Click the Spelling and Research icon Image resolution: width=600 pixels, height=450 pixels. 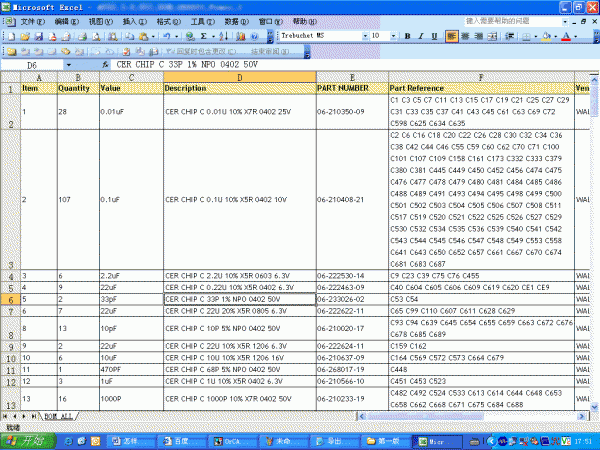point(112,36)
